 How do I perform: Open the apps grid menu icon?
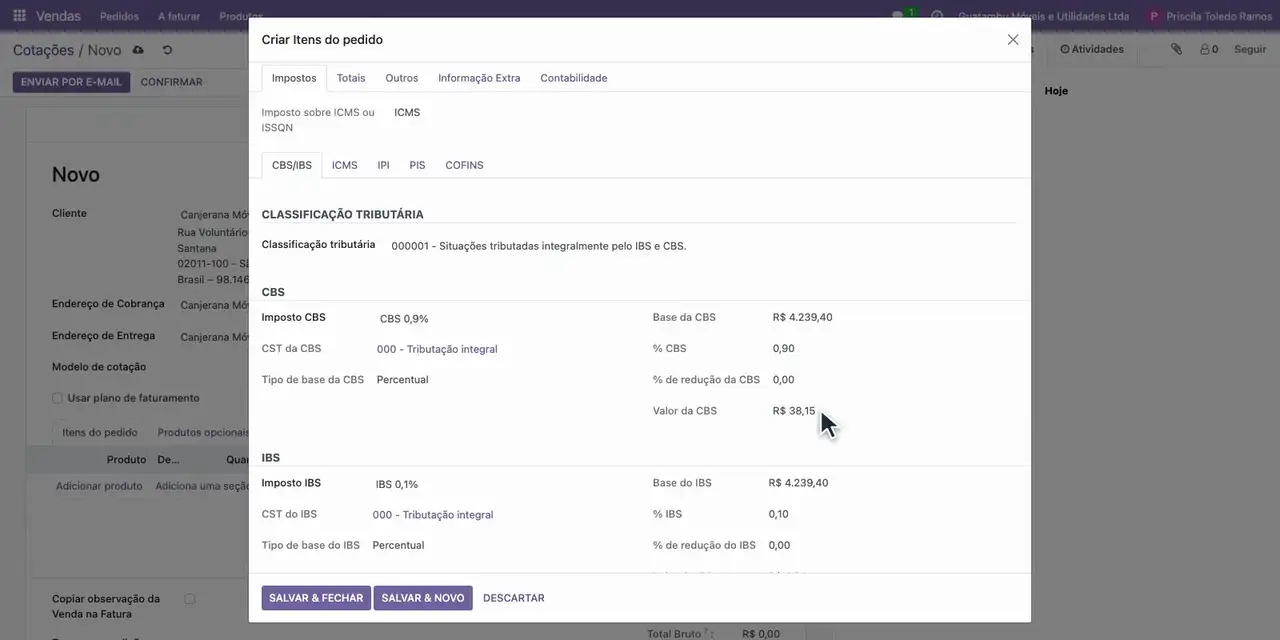pyautogui.click(x=19, y=16)
